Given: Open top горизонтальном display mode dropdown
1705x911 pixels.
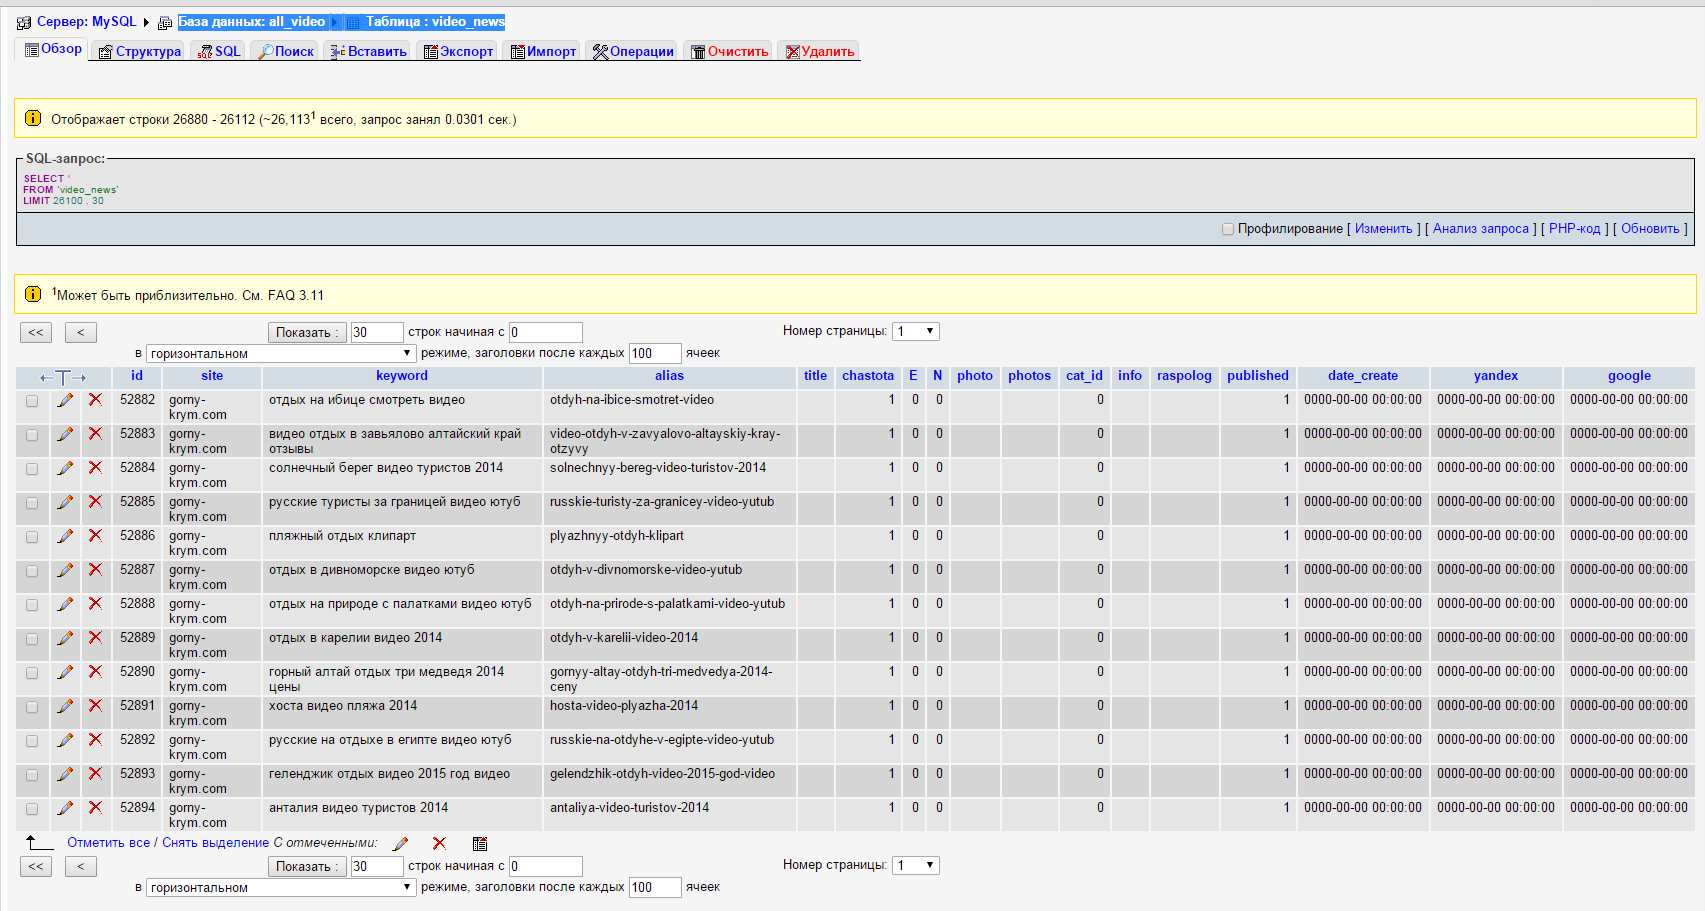Looking at the screenshot, I should [281, 353].
